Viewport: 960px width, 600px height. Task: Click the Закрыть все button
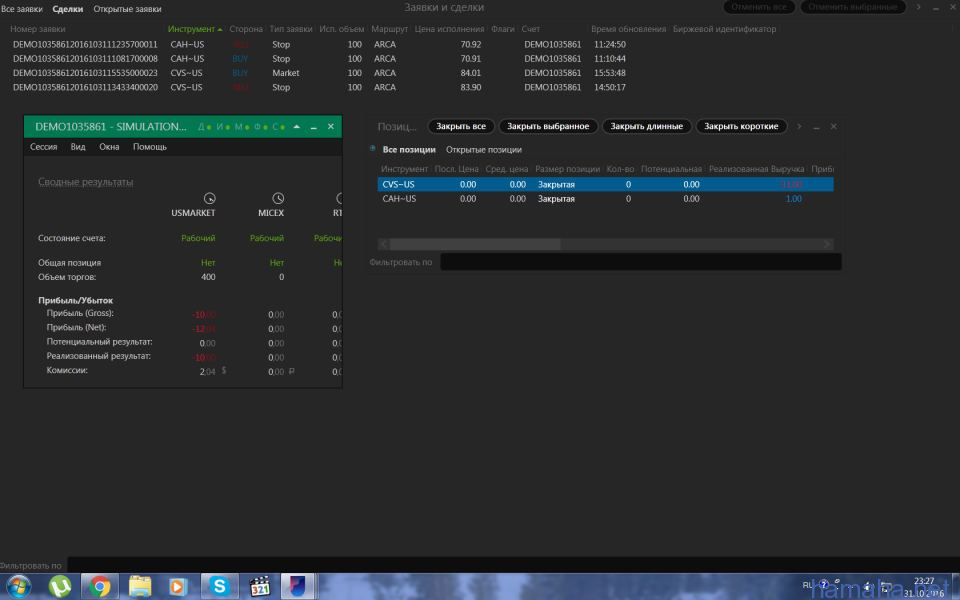[461, 126]
